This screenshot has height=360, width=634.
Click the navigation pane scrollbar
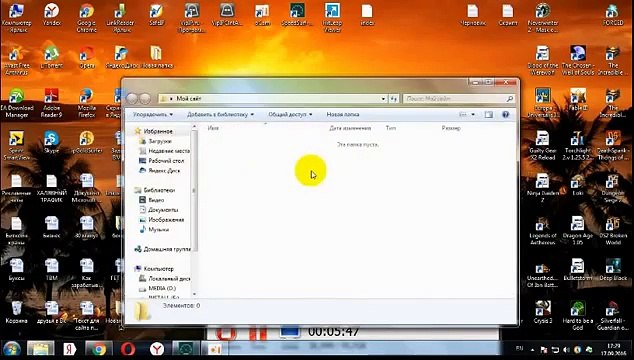pyautogui.click(x=194, y=190)
